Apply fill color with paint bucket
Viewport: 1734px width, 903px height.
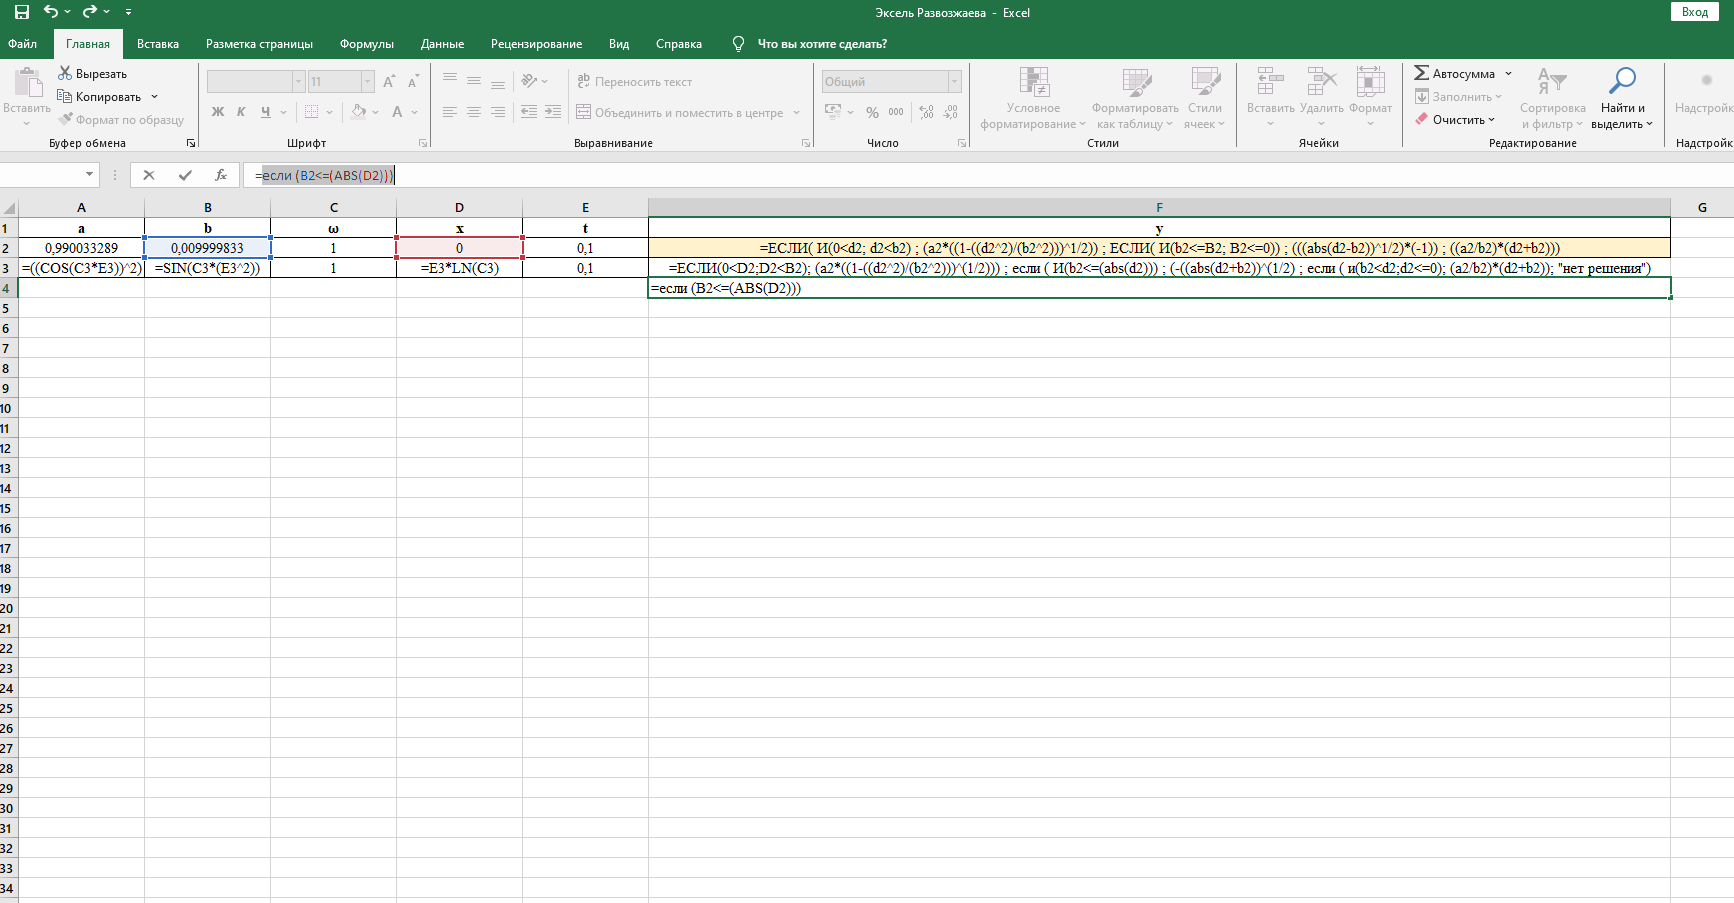point(359,112)
